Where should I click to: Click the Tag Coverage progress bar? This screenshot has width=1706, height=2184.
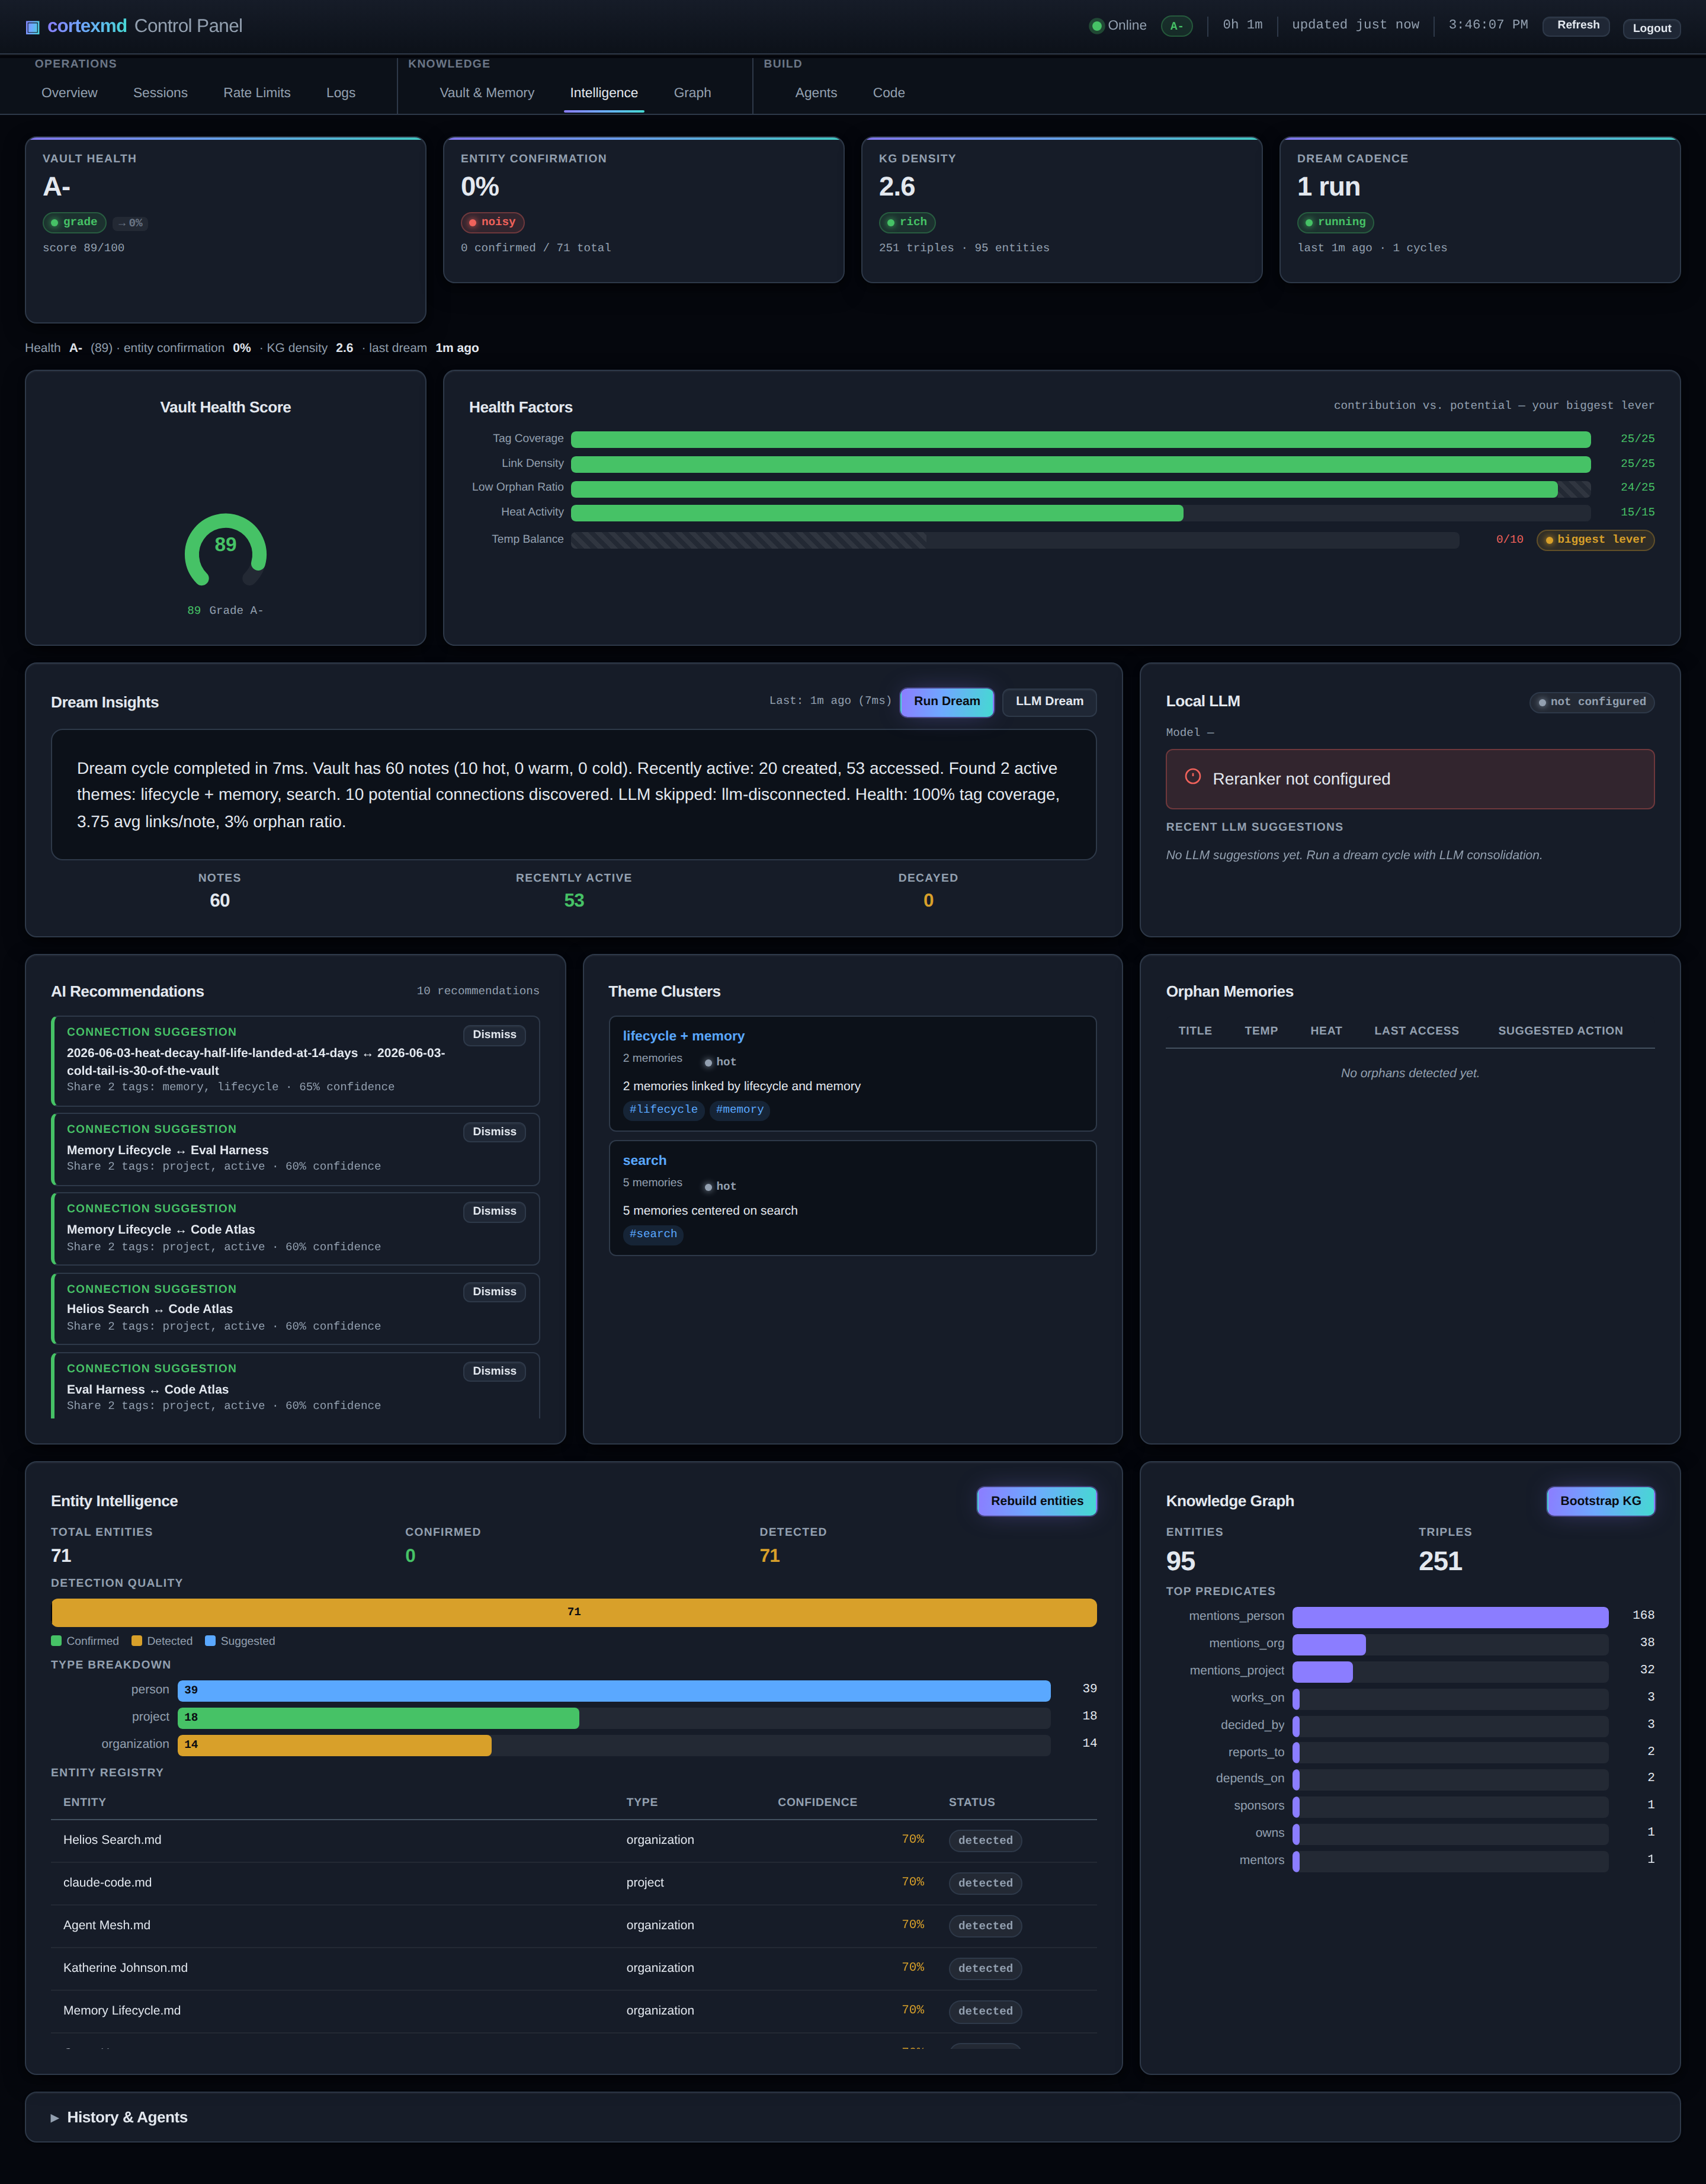(1080, 439)
